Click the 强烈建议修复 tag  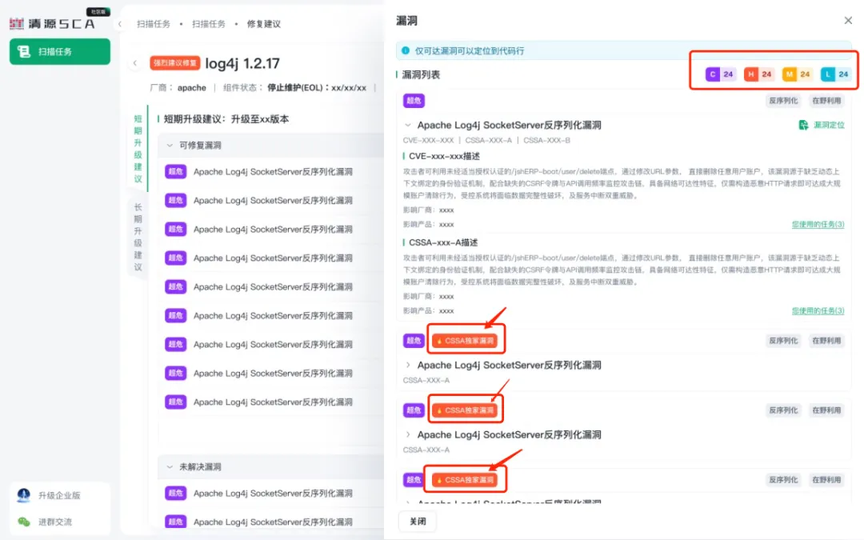[x=175, y=63]
